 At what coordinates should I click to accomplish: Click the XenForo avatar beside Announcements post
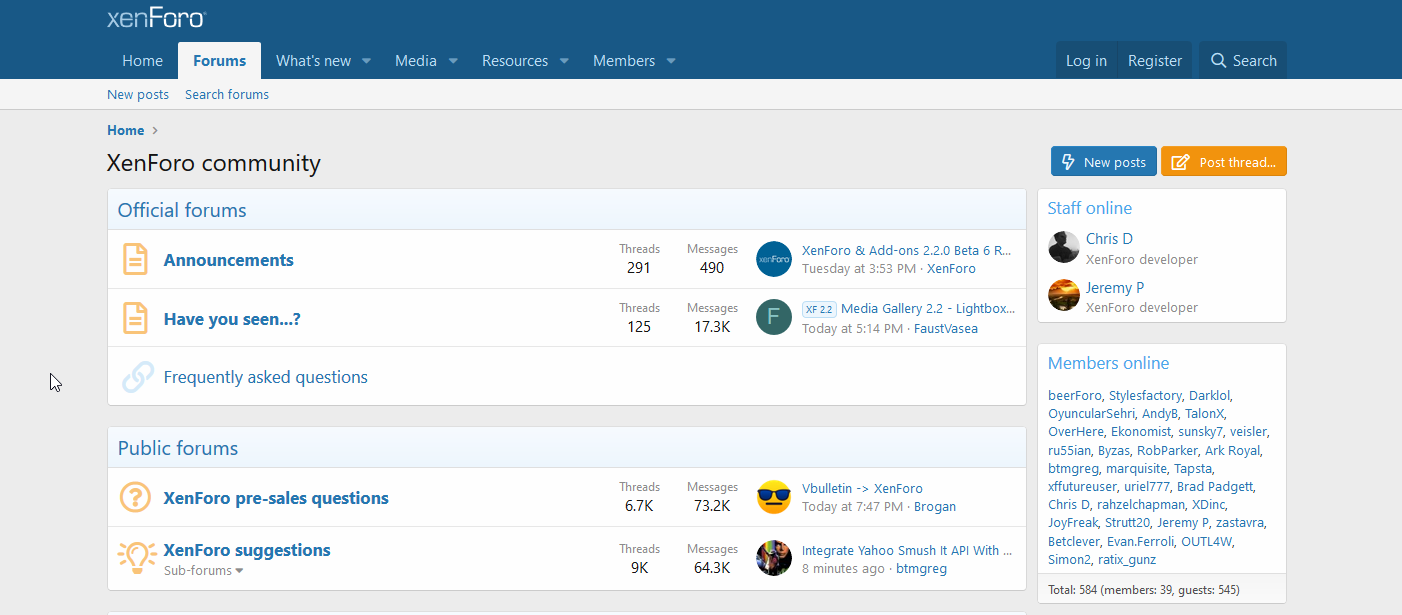tap(774, 259)
